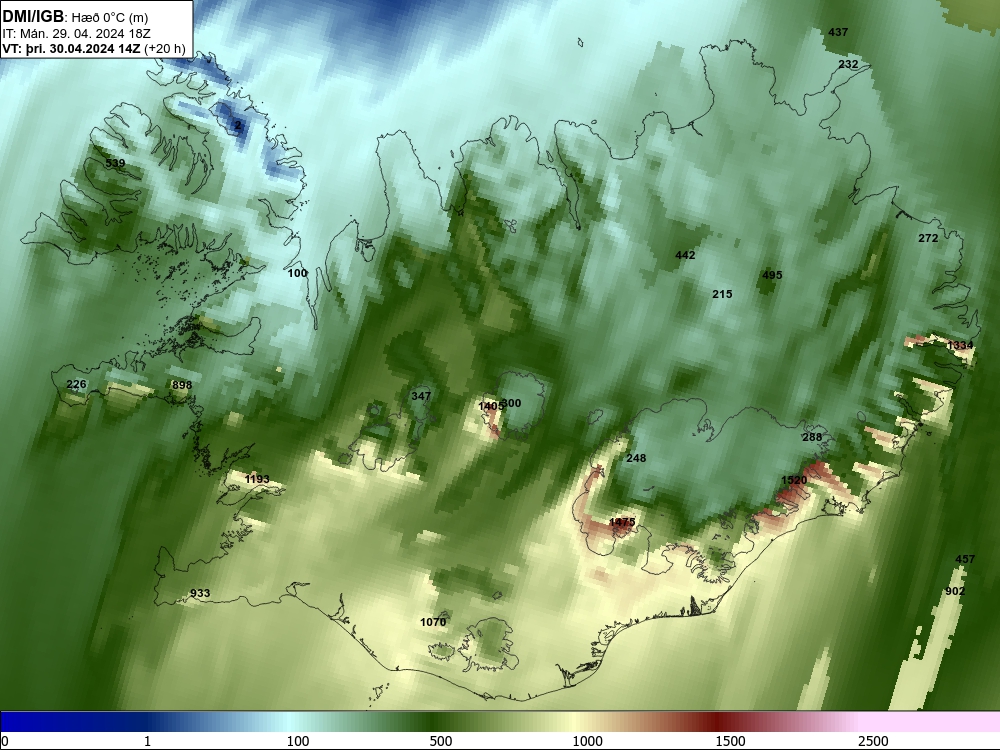Click the "DMI/IGB: Hæð 0°C (m)" title line
The image size is (1000, 750).
[75, 17]
